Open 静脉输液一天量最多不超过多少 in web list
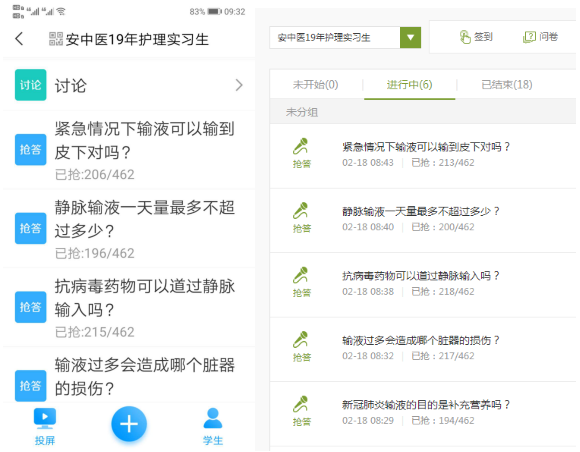This screenshot has height=452, width=580. tap(421, 212)
